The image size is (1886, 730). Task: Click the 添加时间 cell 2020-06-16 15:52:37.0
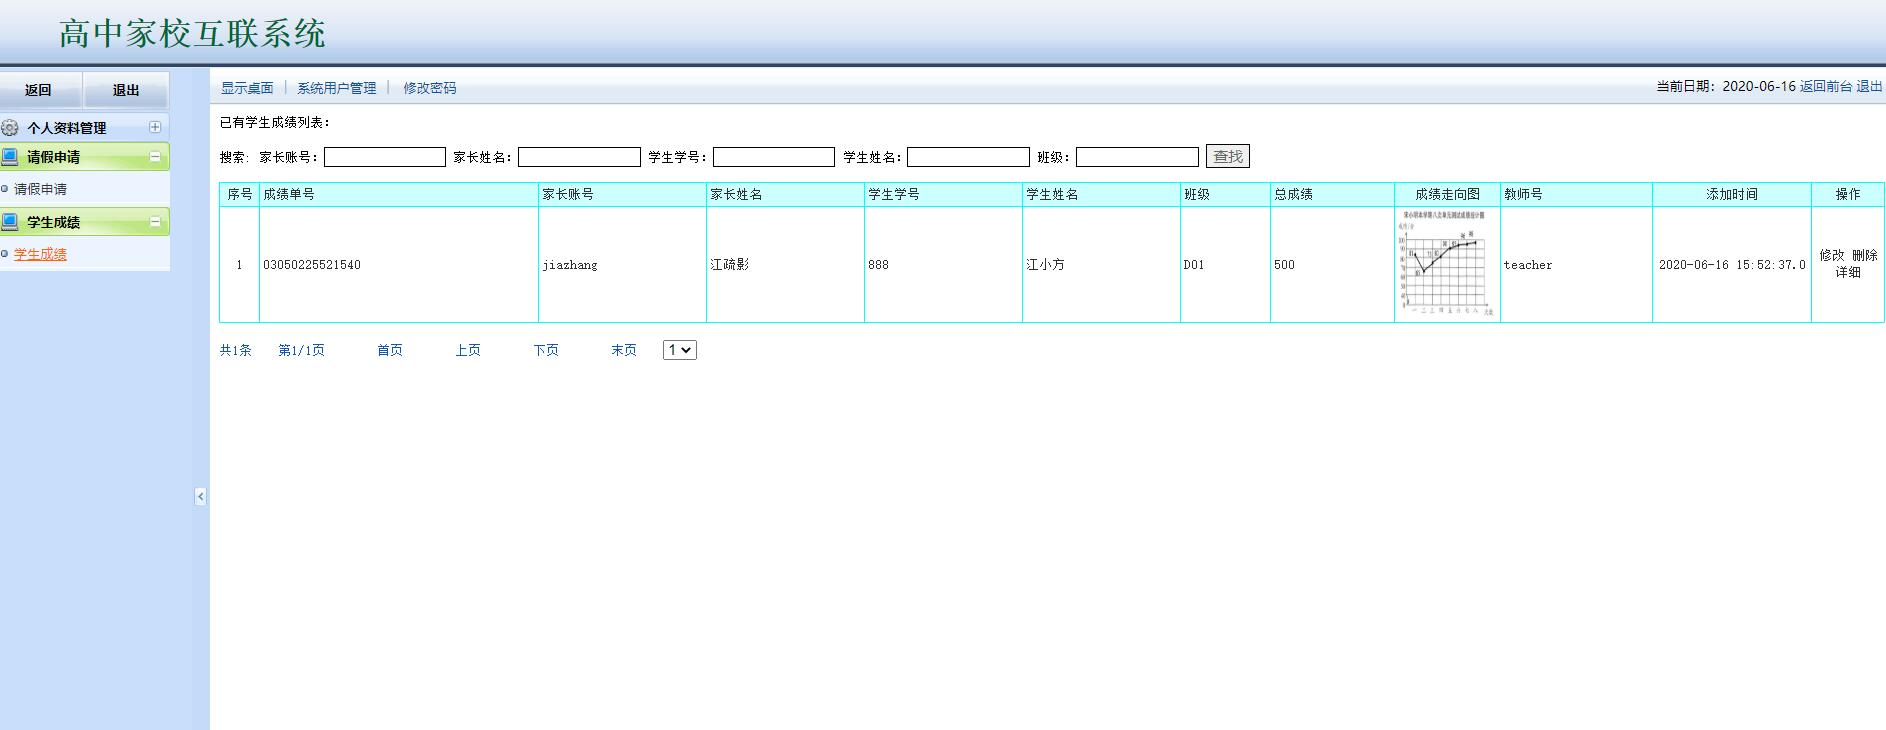click(1732, 265)
